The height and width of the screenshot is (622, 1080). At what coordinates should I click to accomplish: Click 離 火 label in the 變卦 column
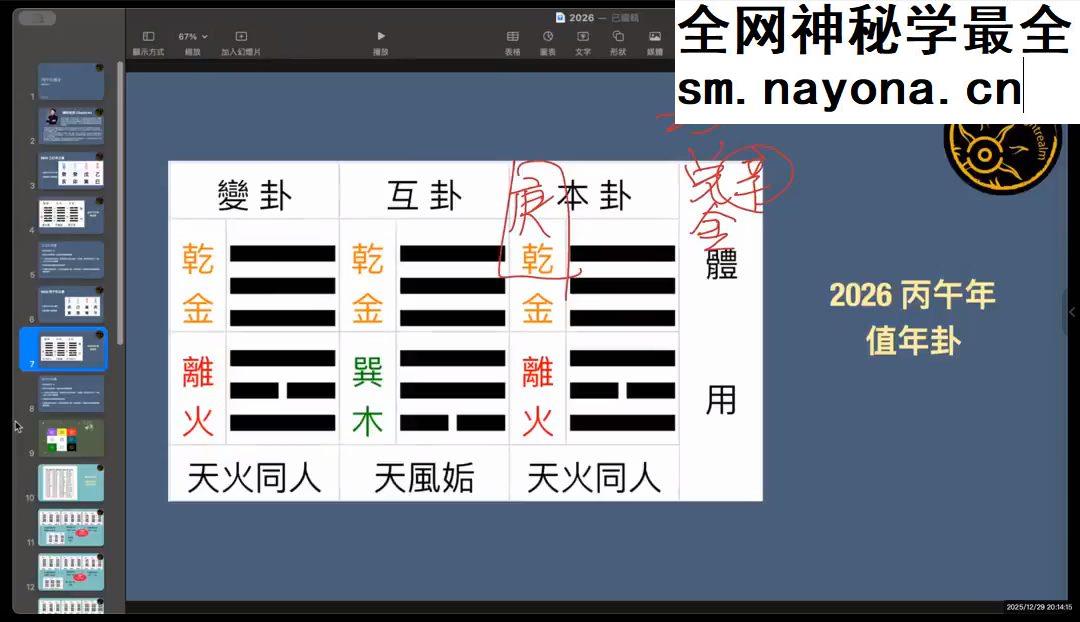198,396
